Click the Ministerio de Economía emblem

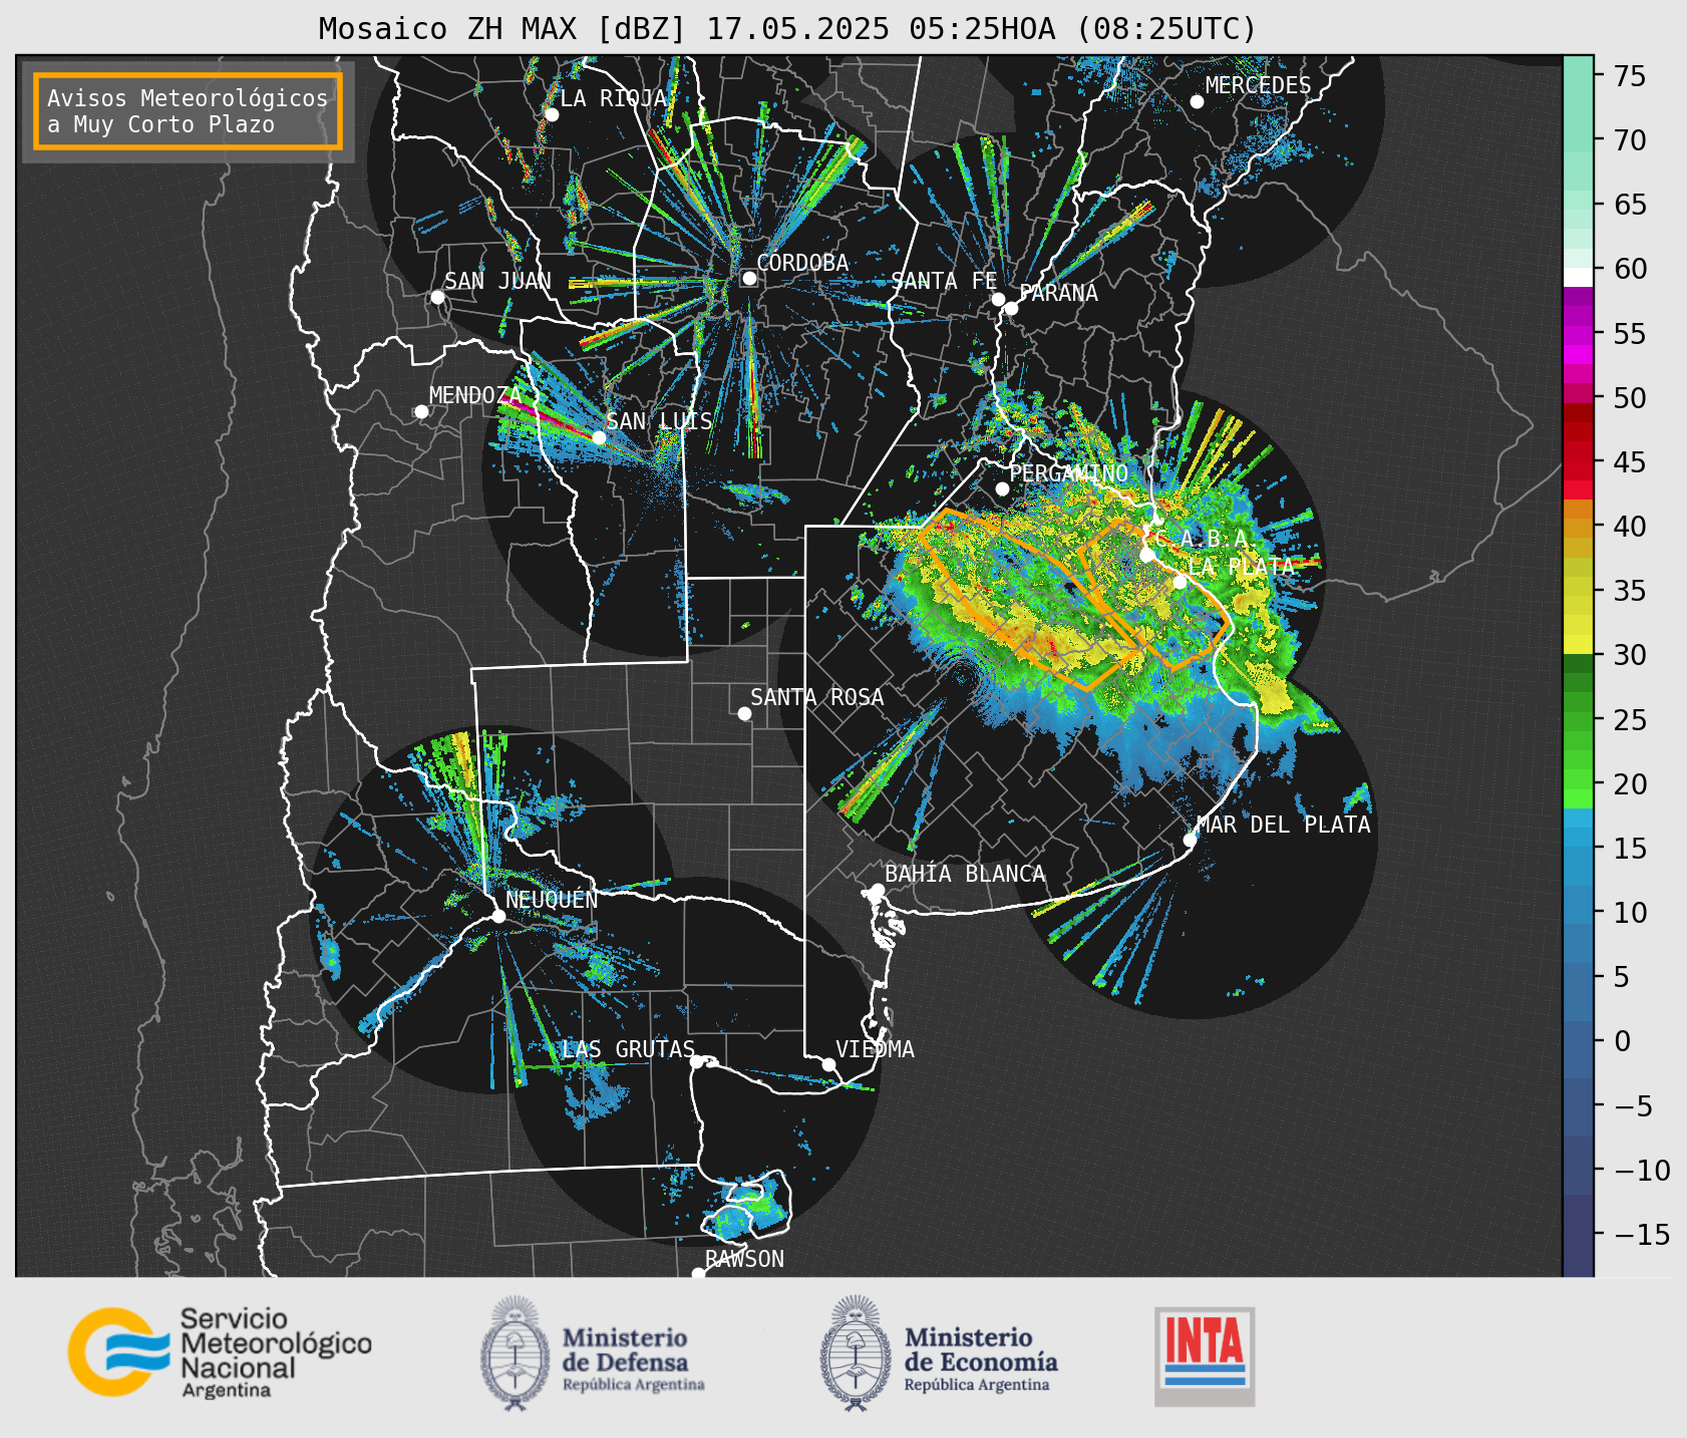[x=855, y=1353]
